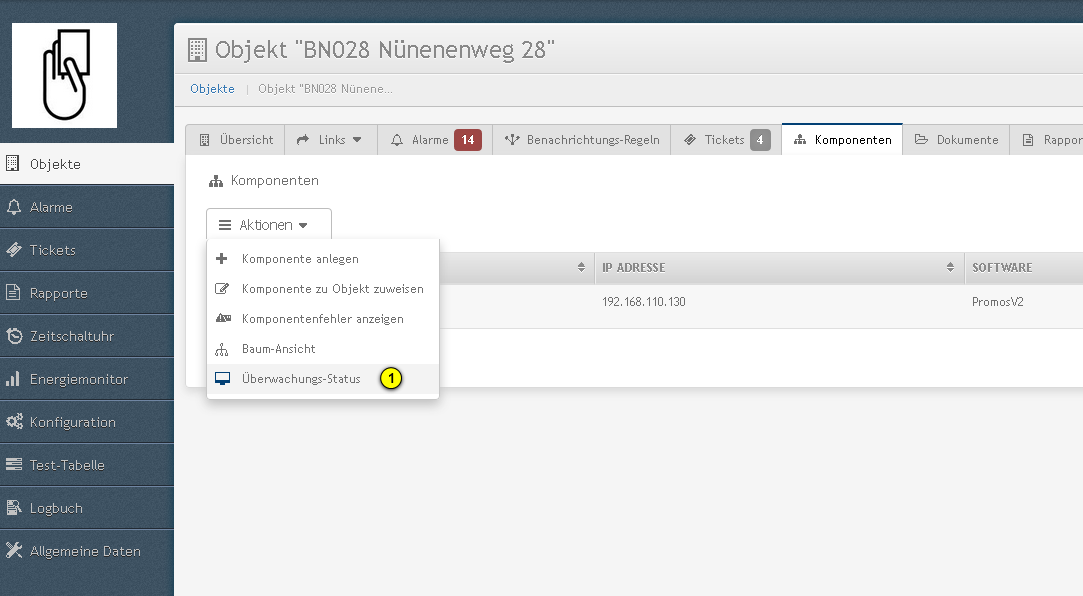The height and width of the screenshot is (596, 1083).
Task: Open Objekte in the sidebar
Action: tap(87, 164)
